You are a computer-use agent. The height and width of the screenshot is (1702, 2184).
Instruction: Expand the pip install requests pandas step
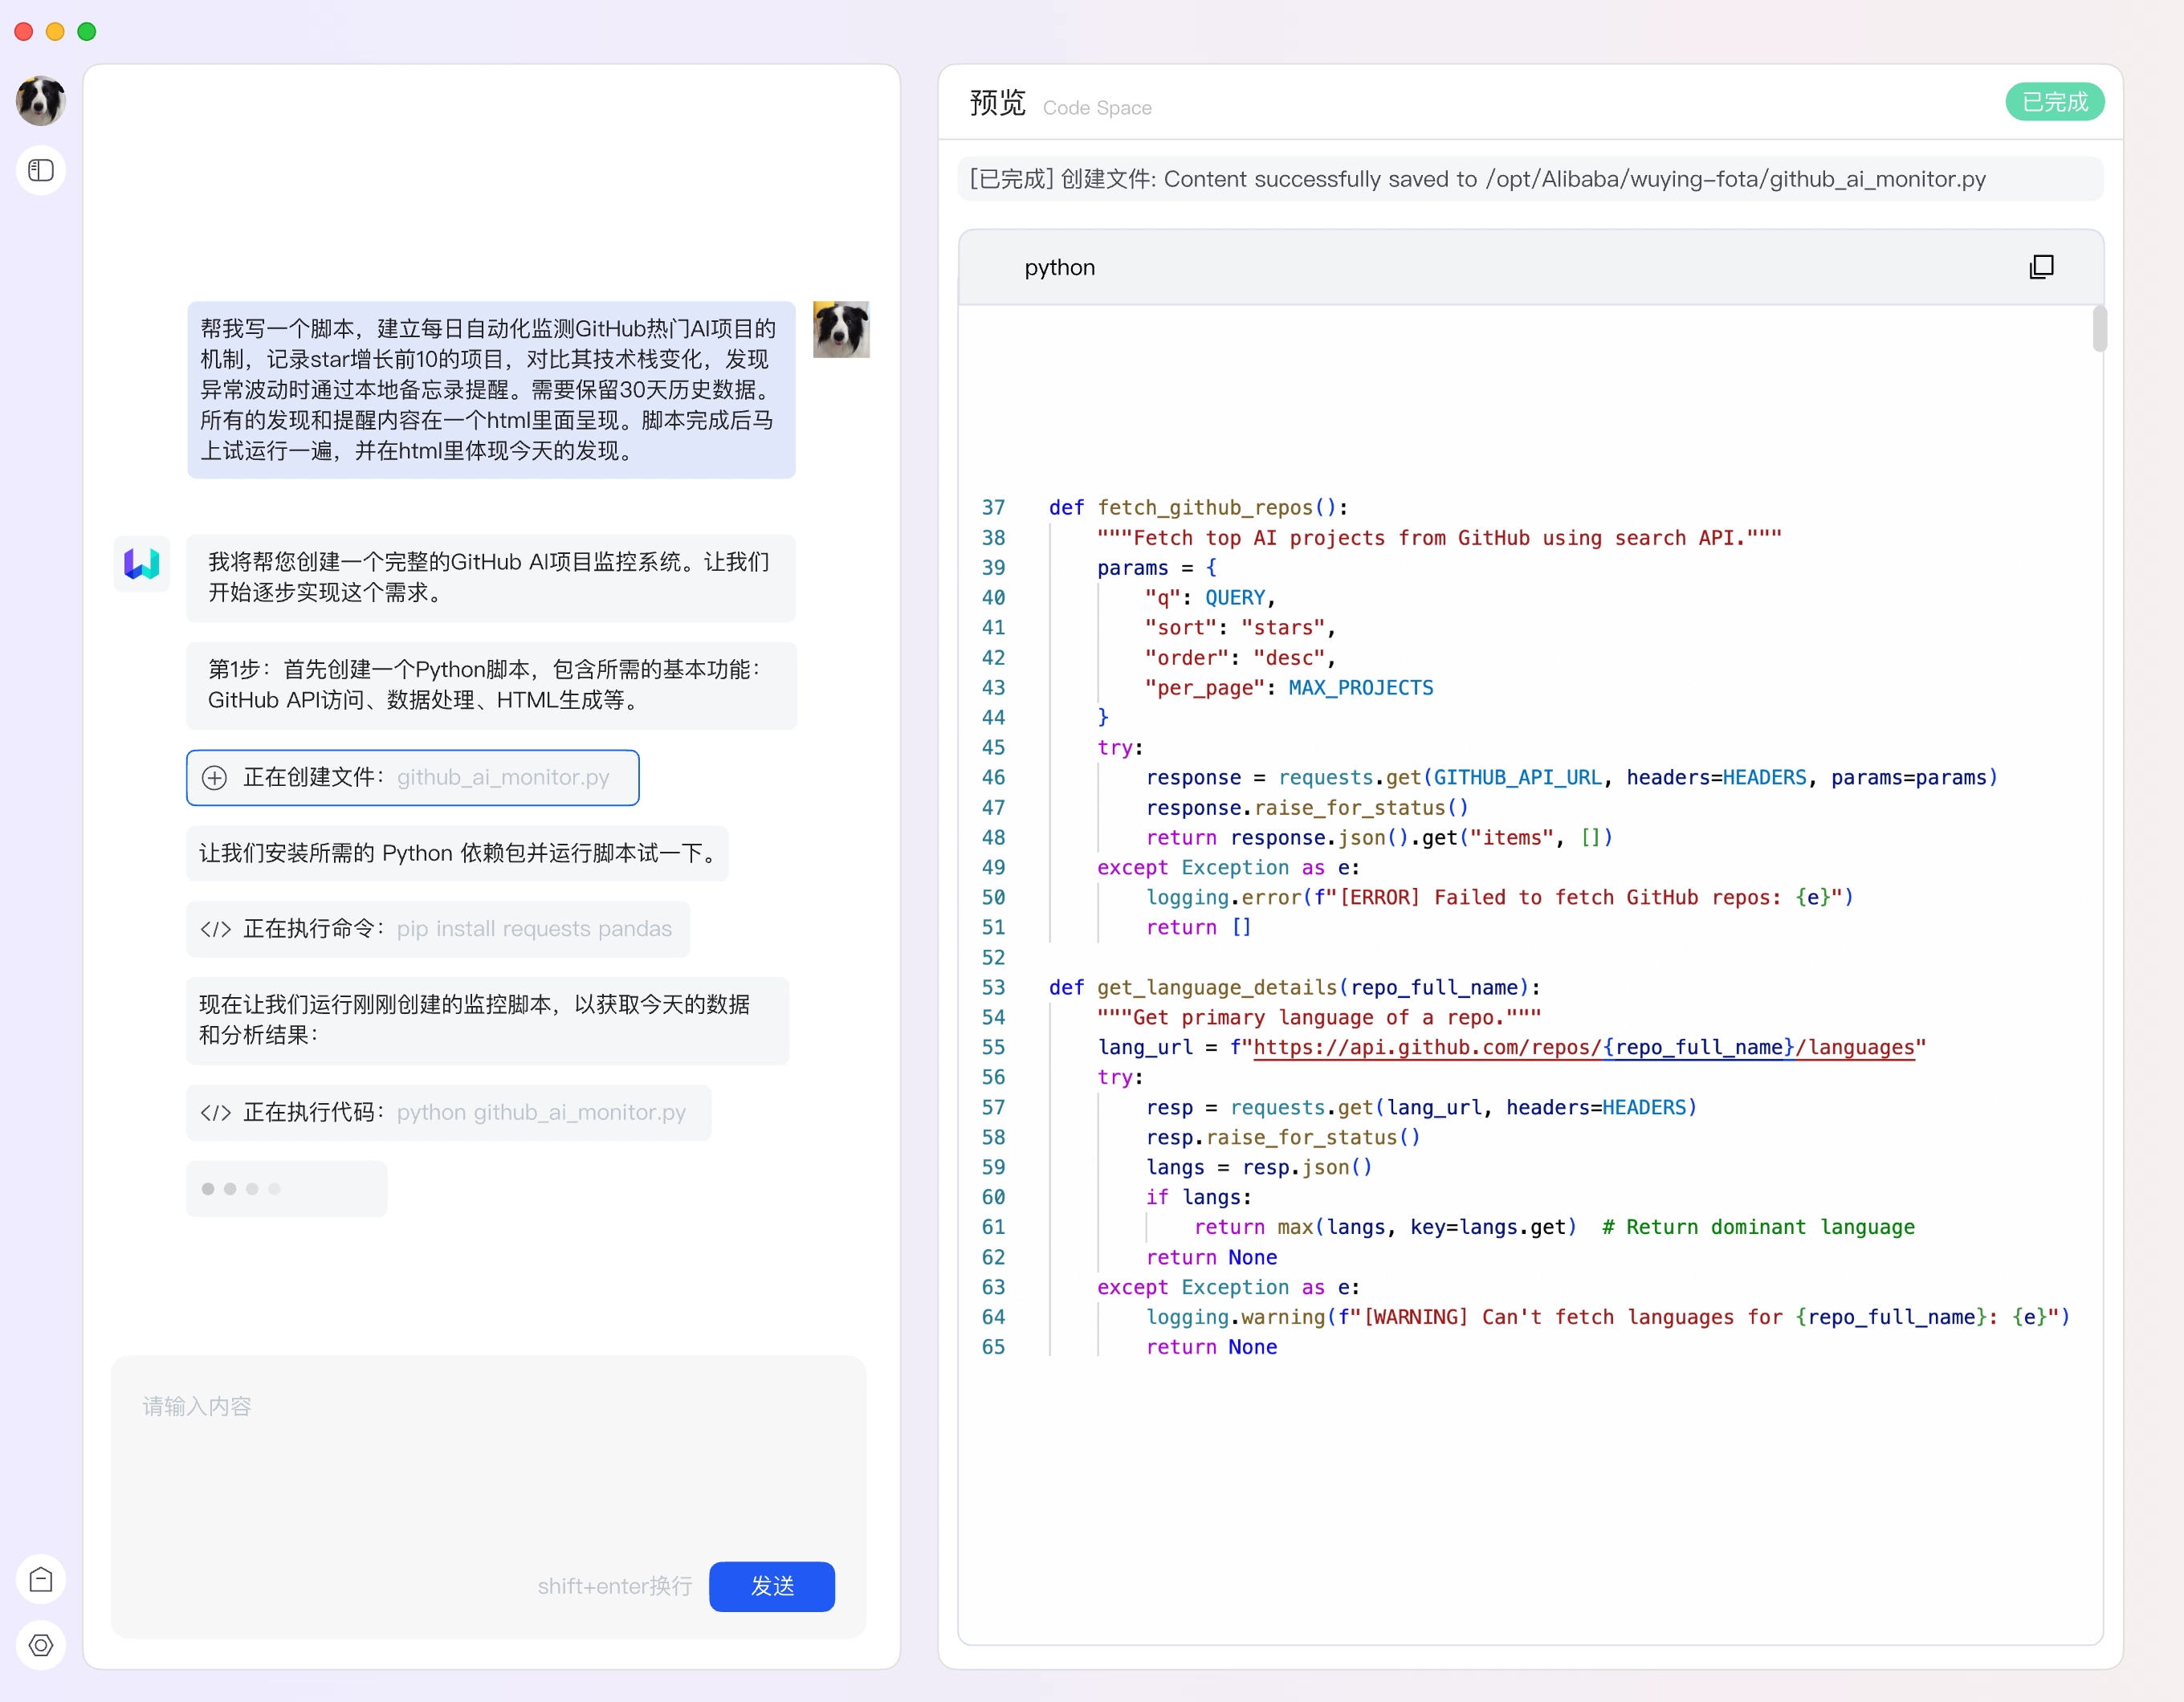(438, 929)
